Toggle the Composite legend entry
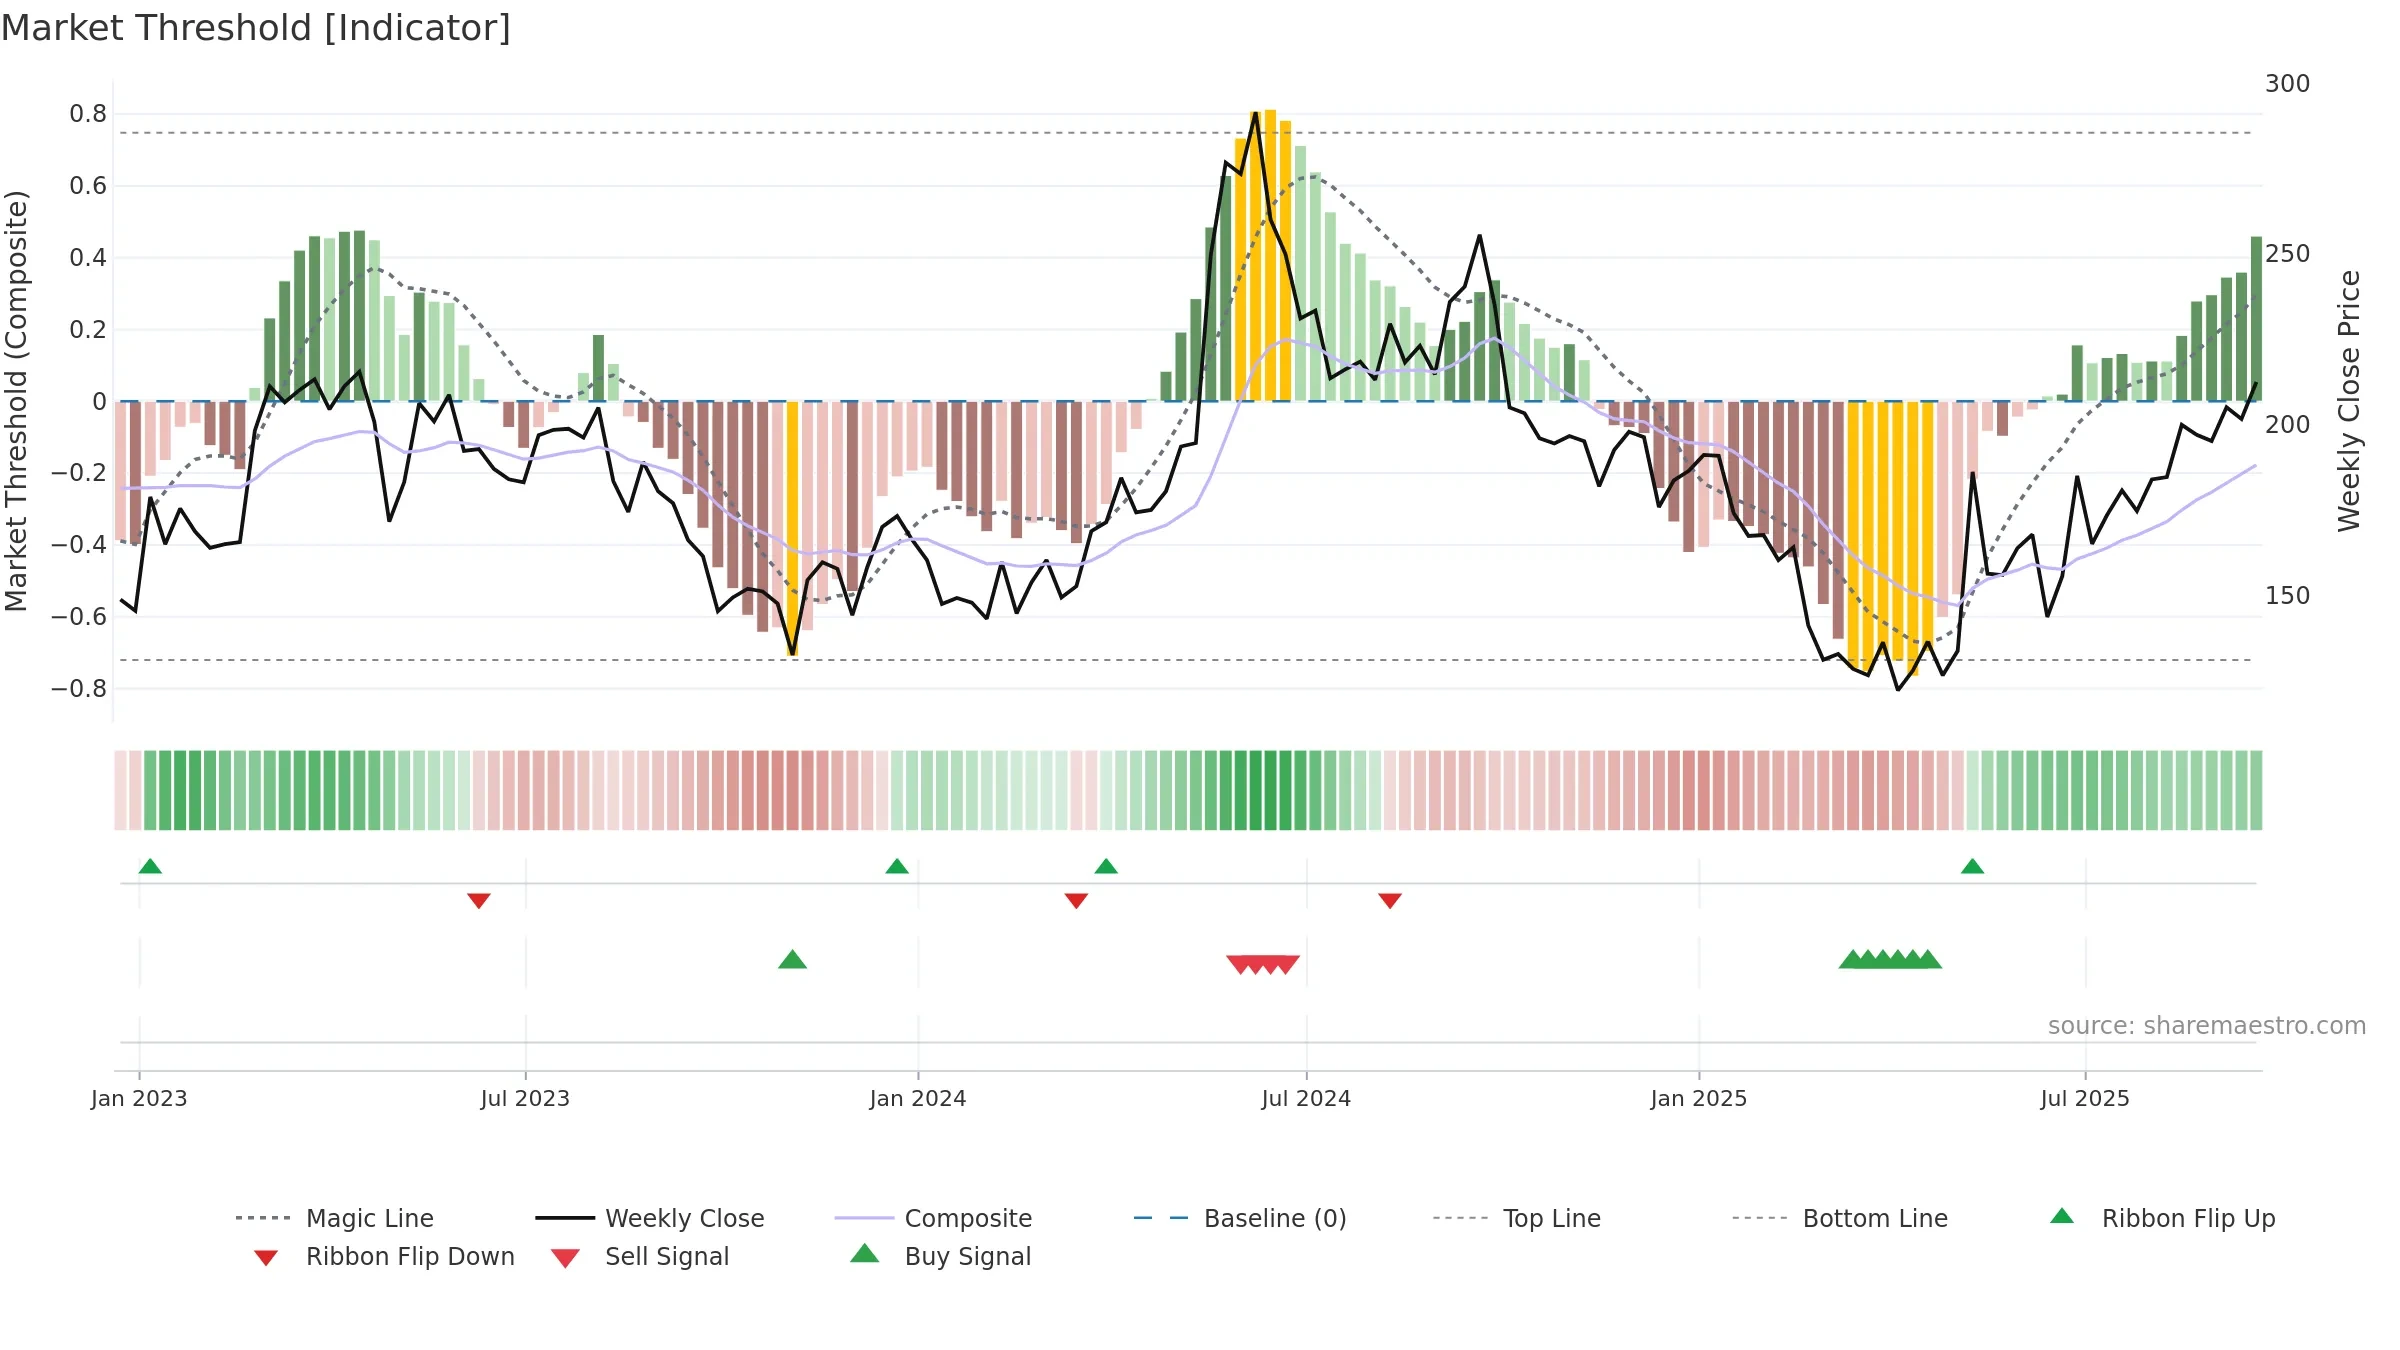2400x1350 pixels. [x=933, y=1218]
